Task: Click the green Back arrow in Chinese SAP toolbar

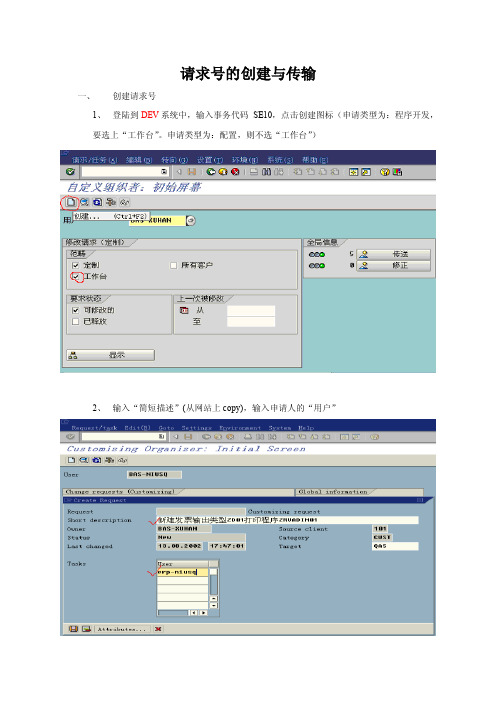Action: click(x=211, y=172)
